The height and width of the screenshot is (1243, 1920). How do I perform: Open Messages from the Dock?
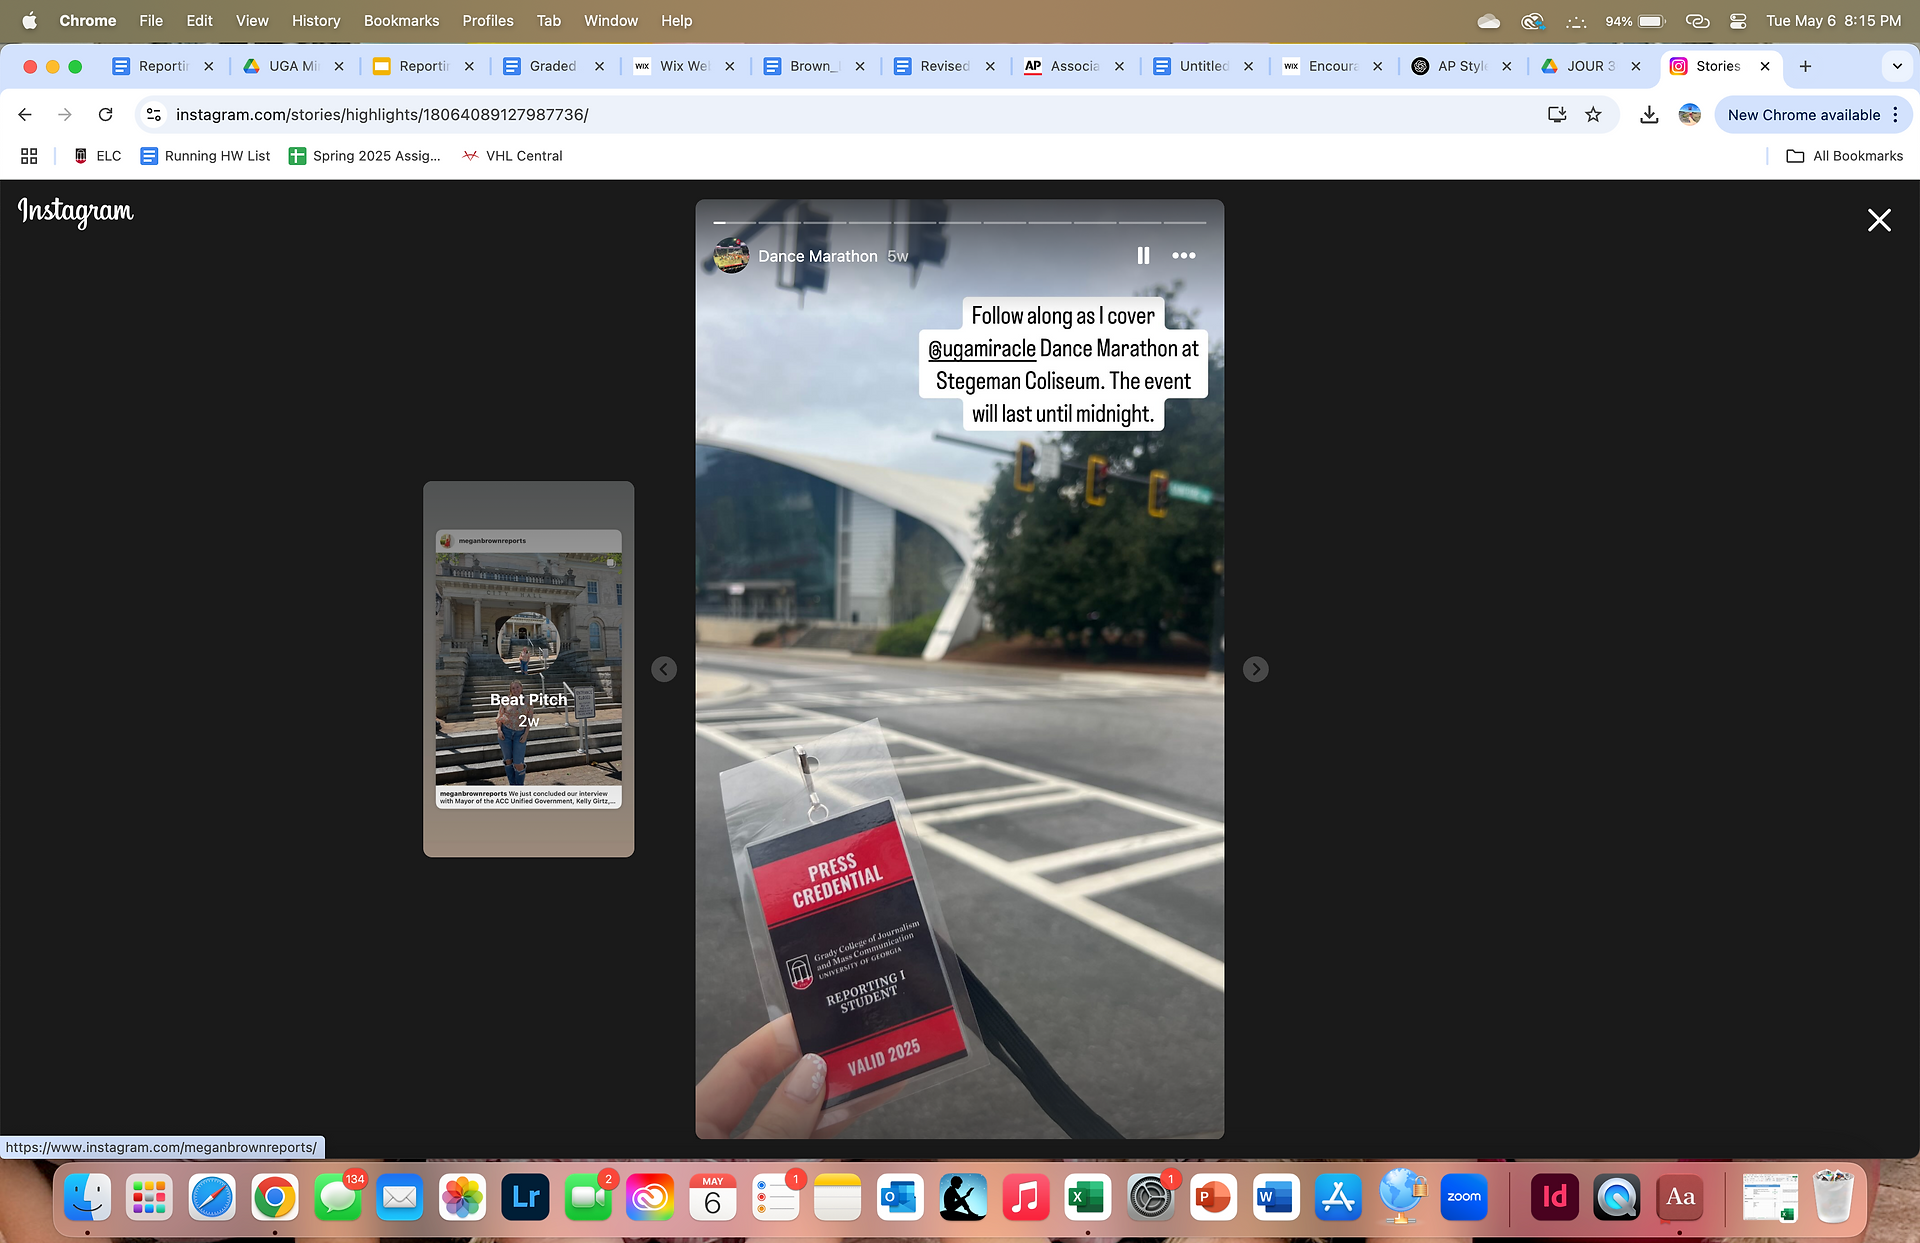point(338,1197)
